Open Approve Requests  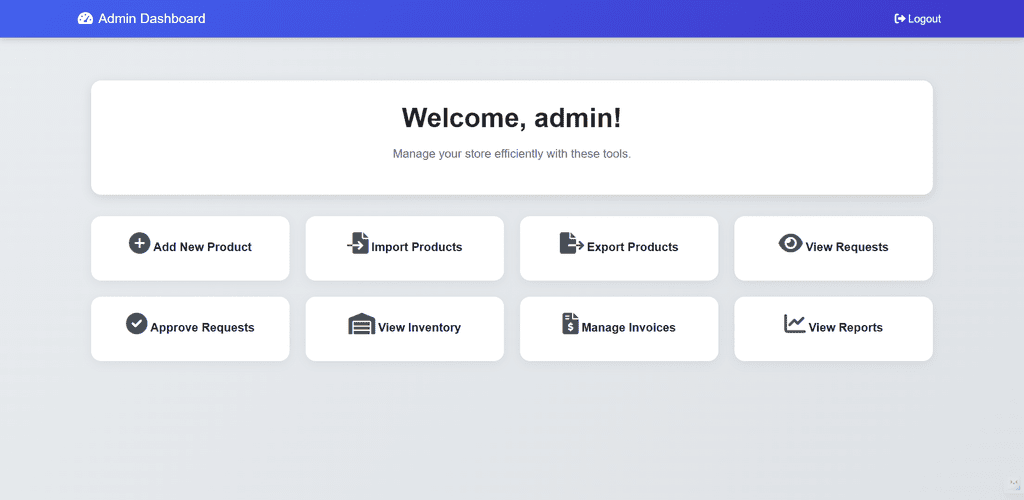pos(190,328)
